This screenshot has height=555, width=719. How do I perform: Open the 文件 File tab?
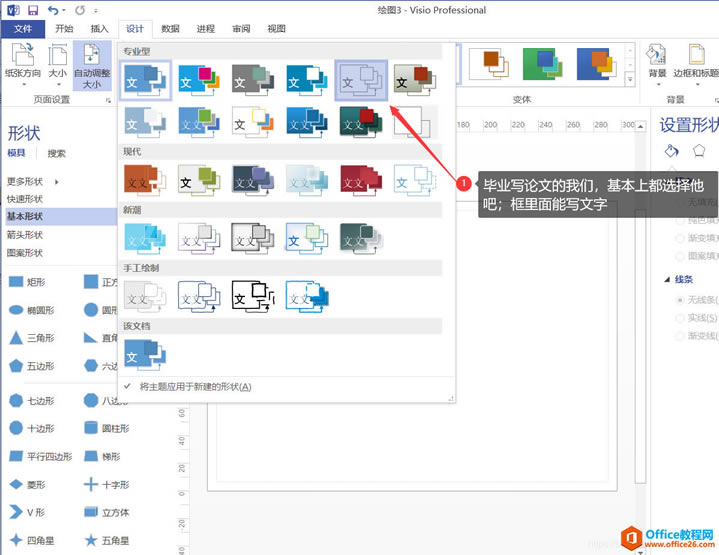(23, 28)
